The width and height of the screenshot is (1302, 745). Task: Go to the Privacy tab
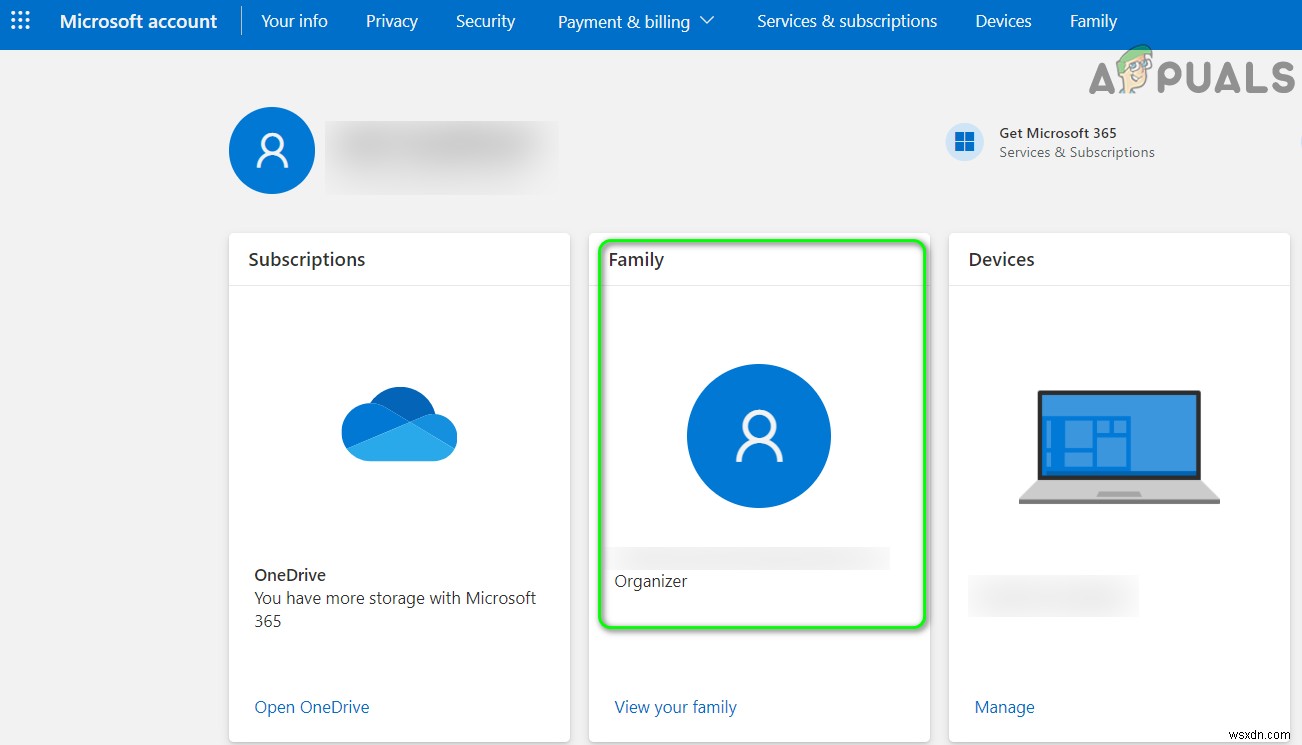coord(392,21)
